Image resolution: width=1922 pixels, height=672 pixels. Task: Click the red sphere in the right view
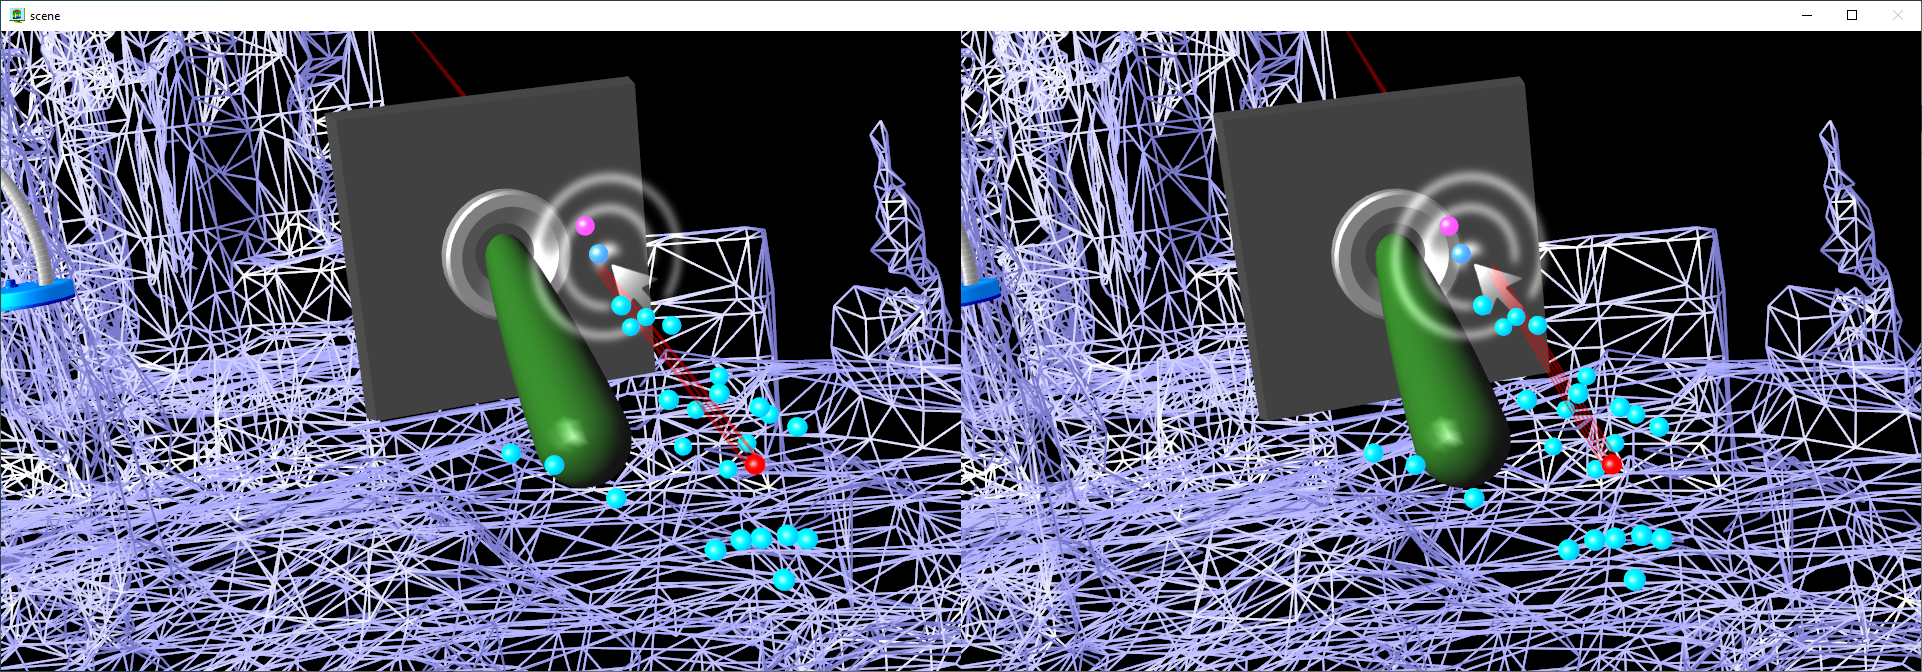pos(1611,464)
